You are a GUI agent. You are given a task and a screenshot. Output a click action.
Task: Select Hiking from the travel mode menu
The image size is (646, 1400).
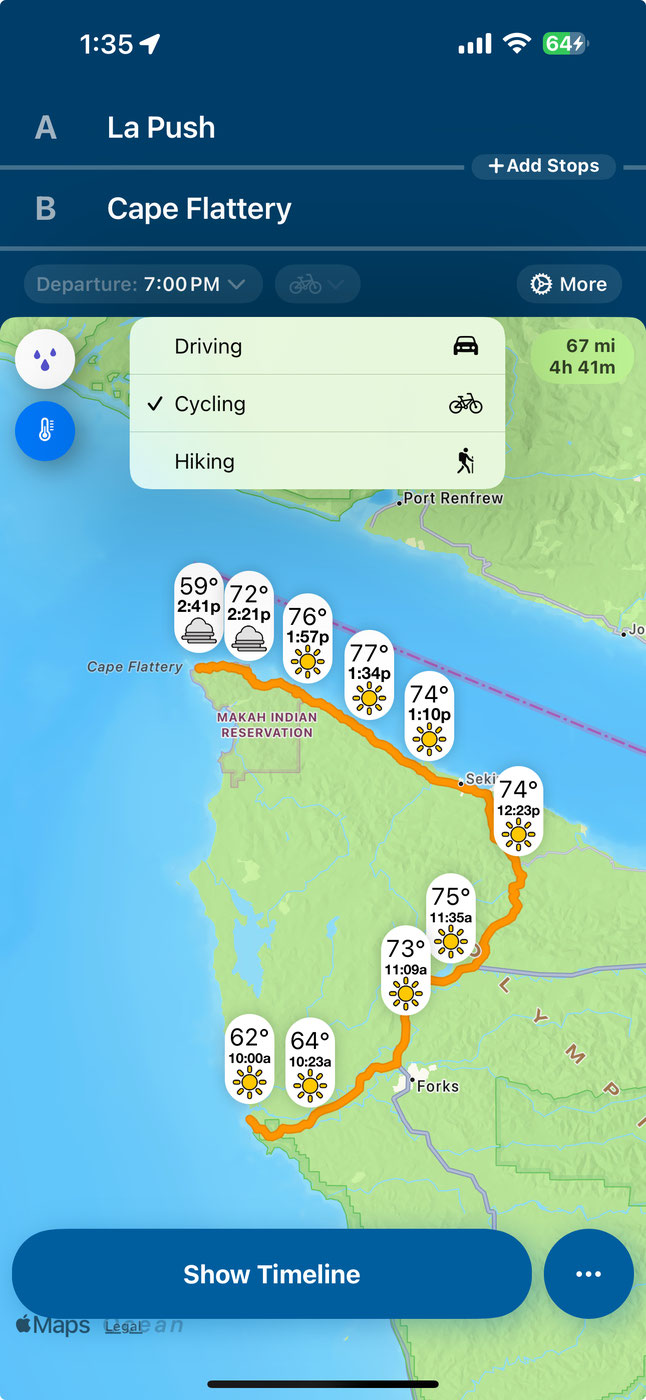pyautogui.click(x=317, y=461)
